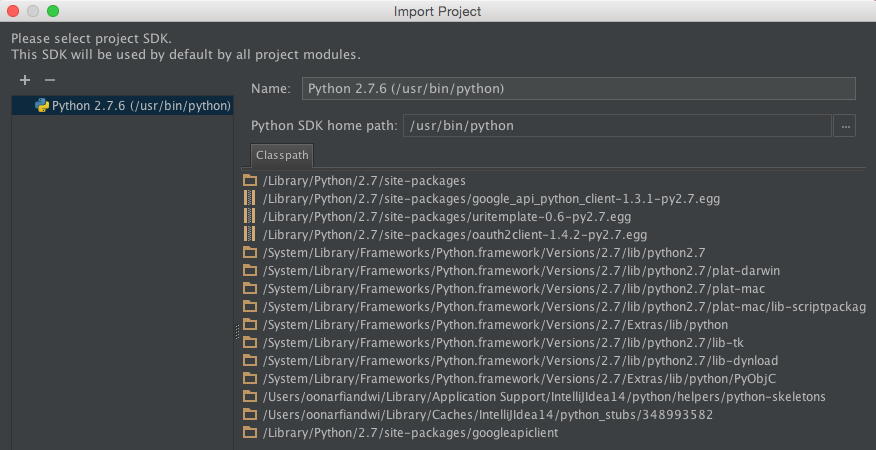Click the Name text field

(x=578, y=89)
